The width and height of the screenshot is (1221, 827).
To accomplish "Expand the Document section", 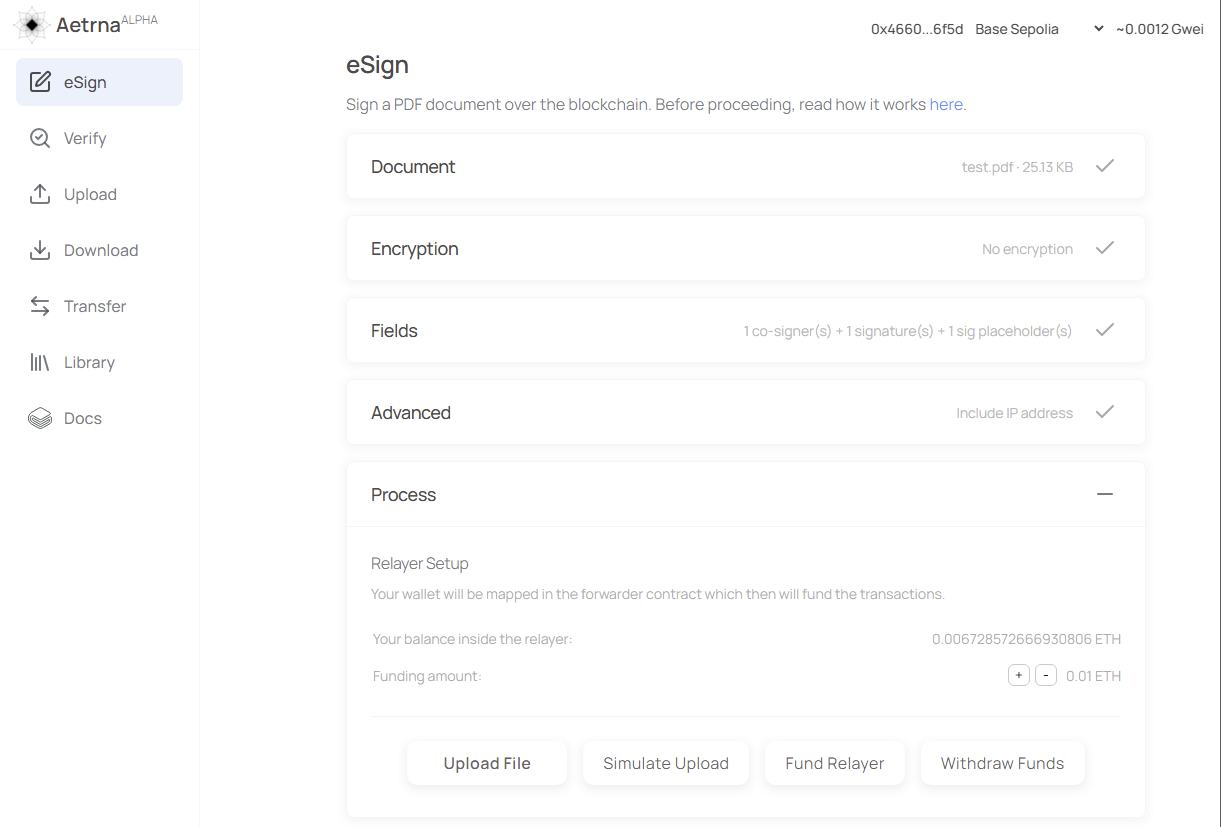I will point(1104,166).
